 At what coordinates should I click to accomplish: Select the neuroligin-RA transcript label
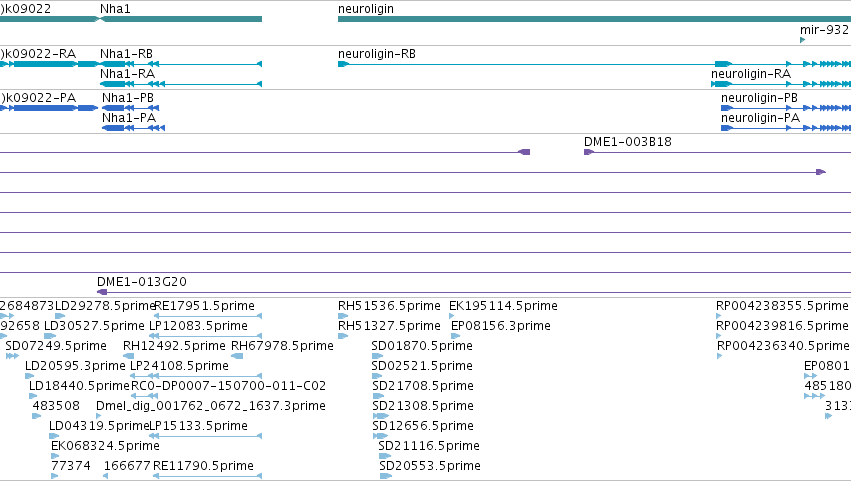click(751, 74)
